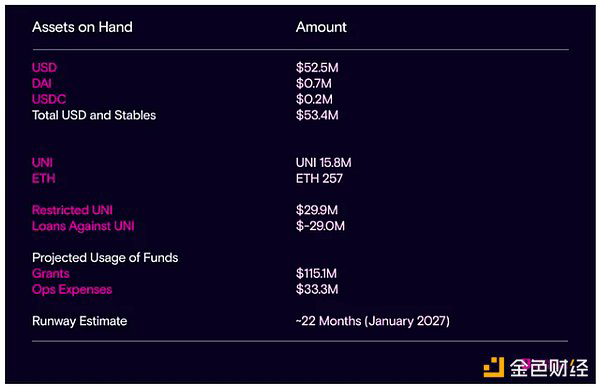Click the USDC asset label
Image resolution: width=600 pixels, height=389 pixels.
(x=49, y=99)
